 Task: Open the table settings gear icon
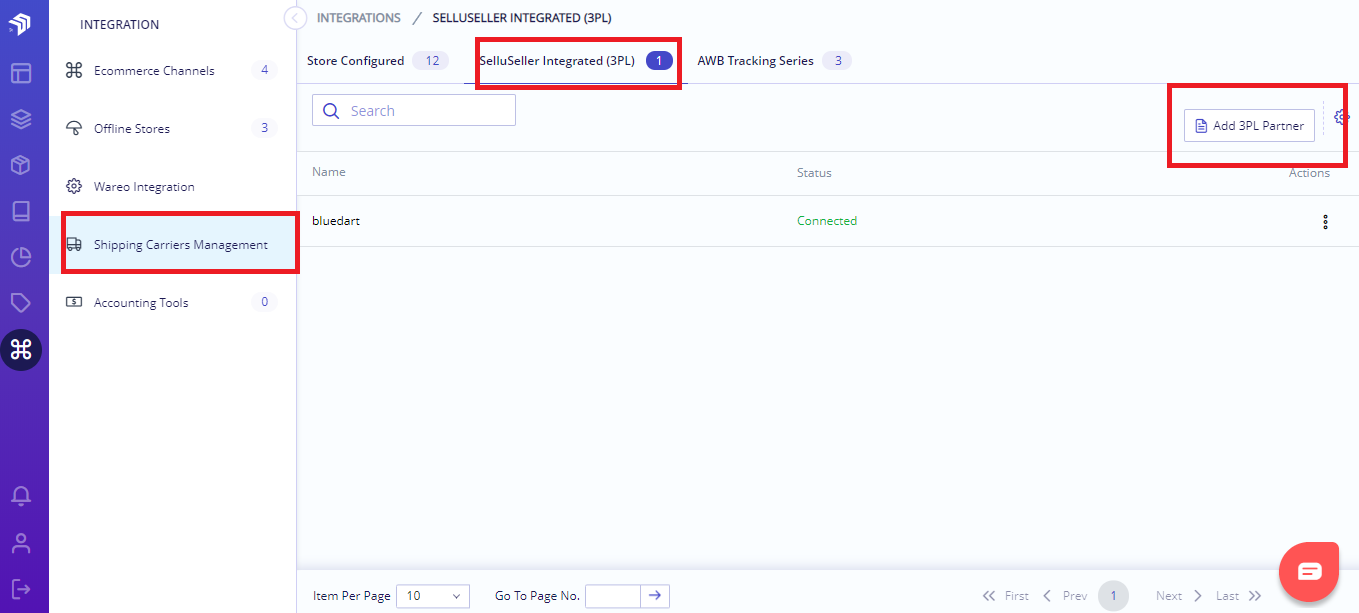[1340, 117]
